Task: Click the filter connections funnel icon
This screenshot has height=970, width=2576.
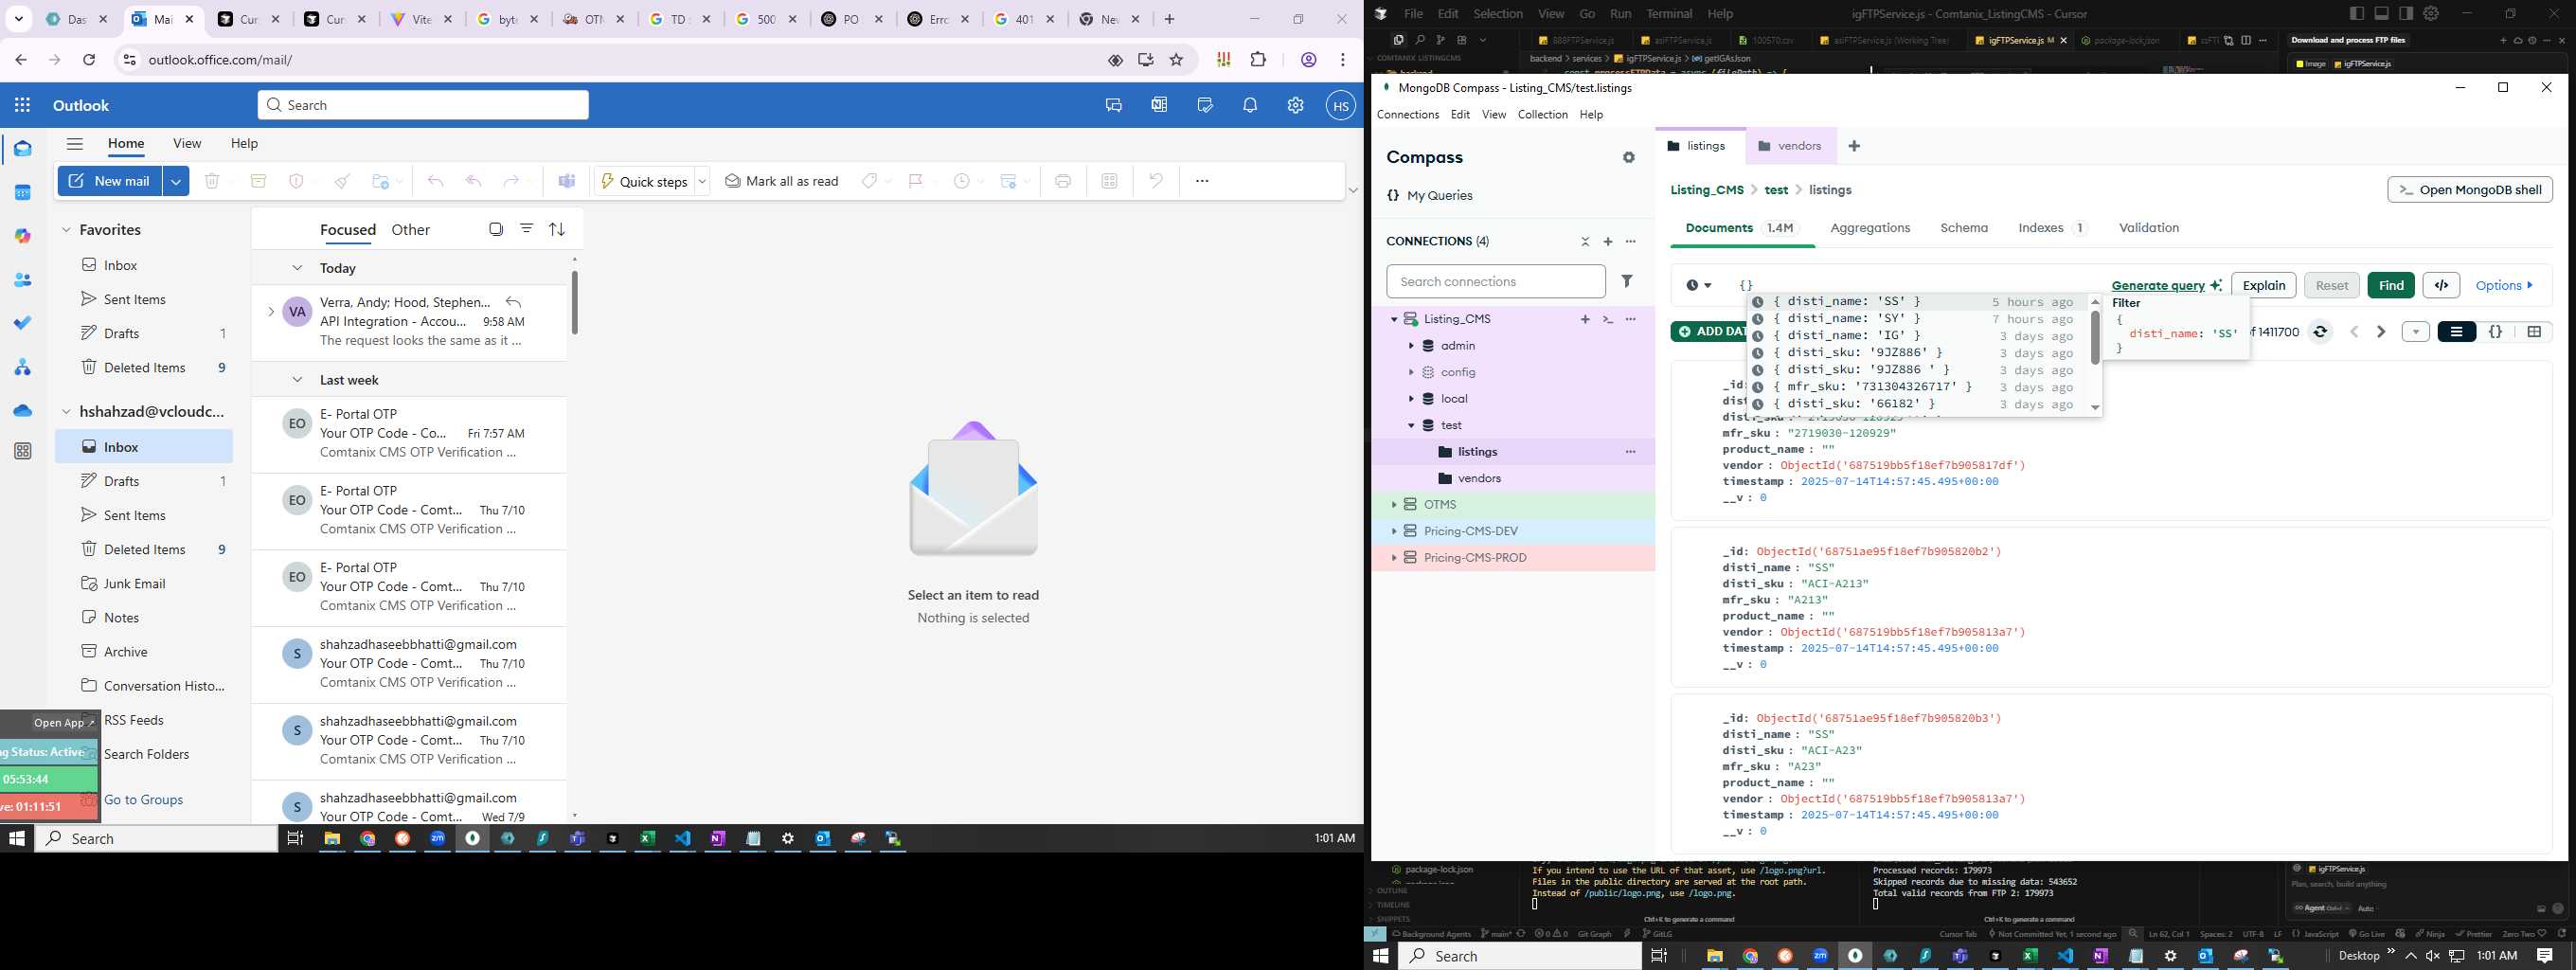Action: coord(1628,282)
